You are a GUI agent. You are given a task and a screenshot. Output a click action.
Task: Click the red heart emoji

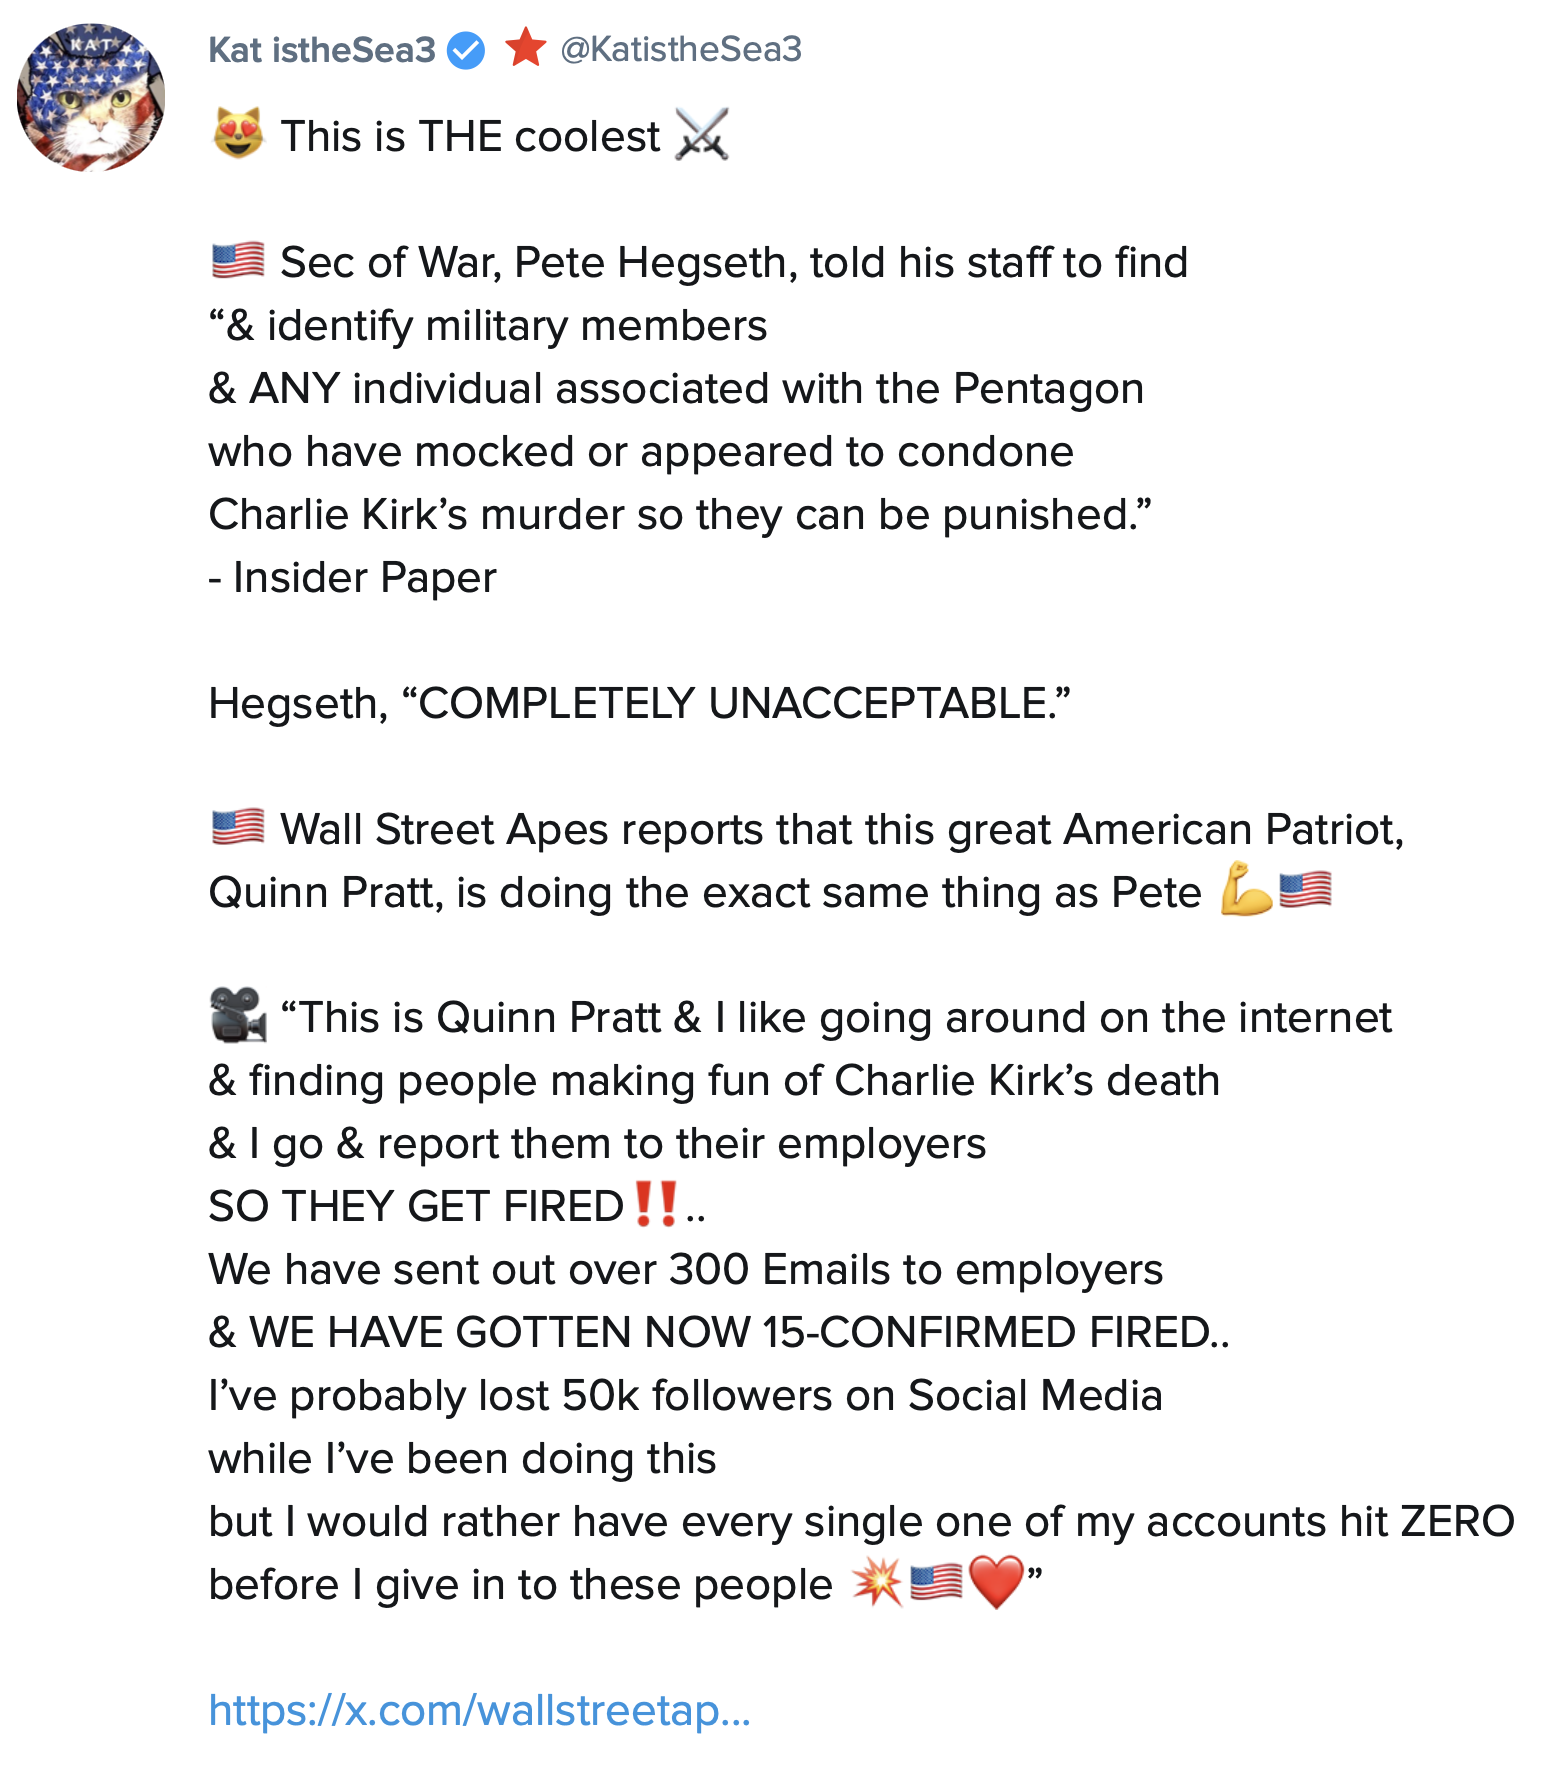pos(996,1583)
